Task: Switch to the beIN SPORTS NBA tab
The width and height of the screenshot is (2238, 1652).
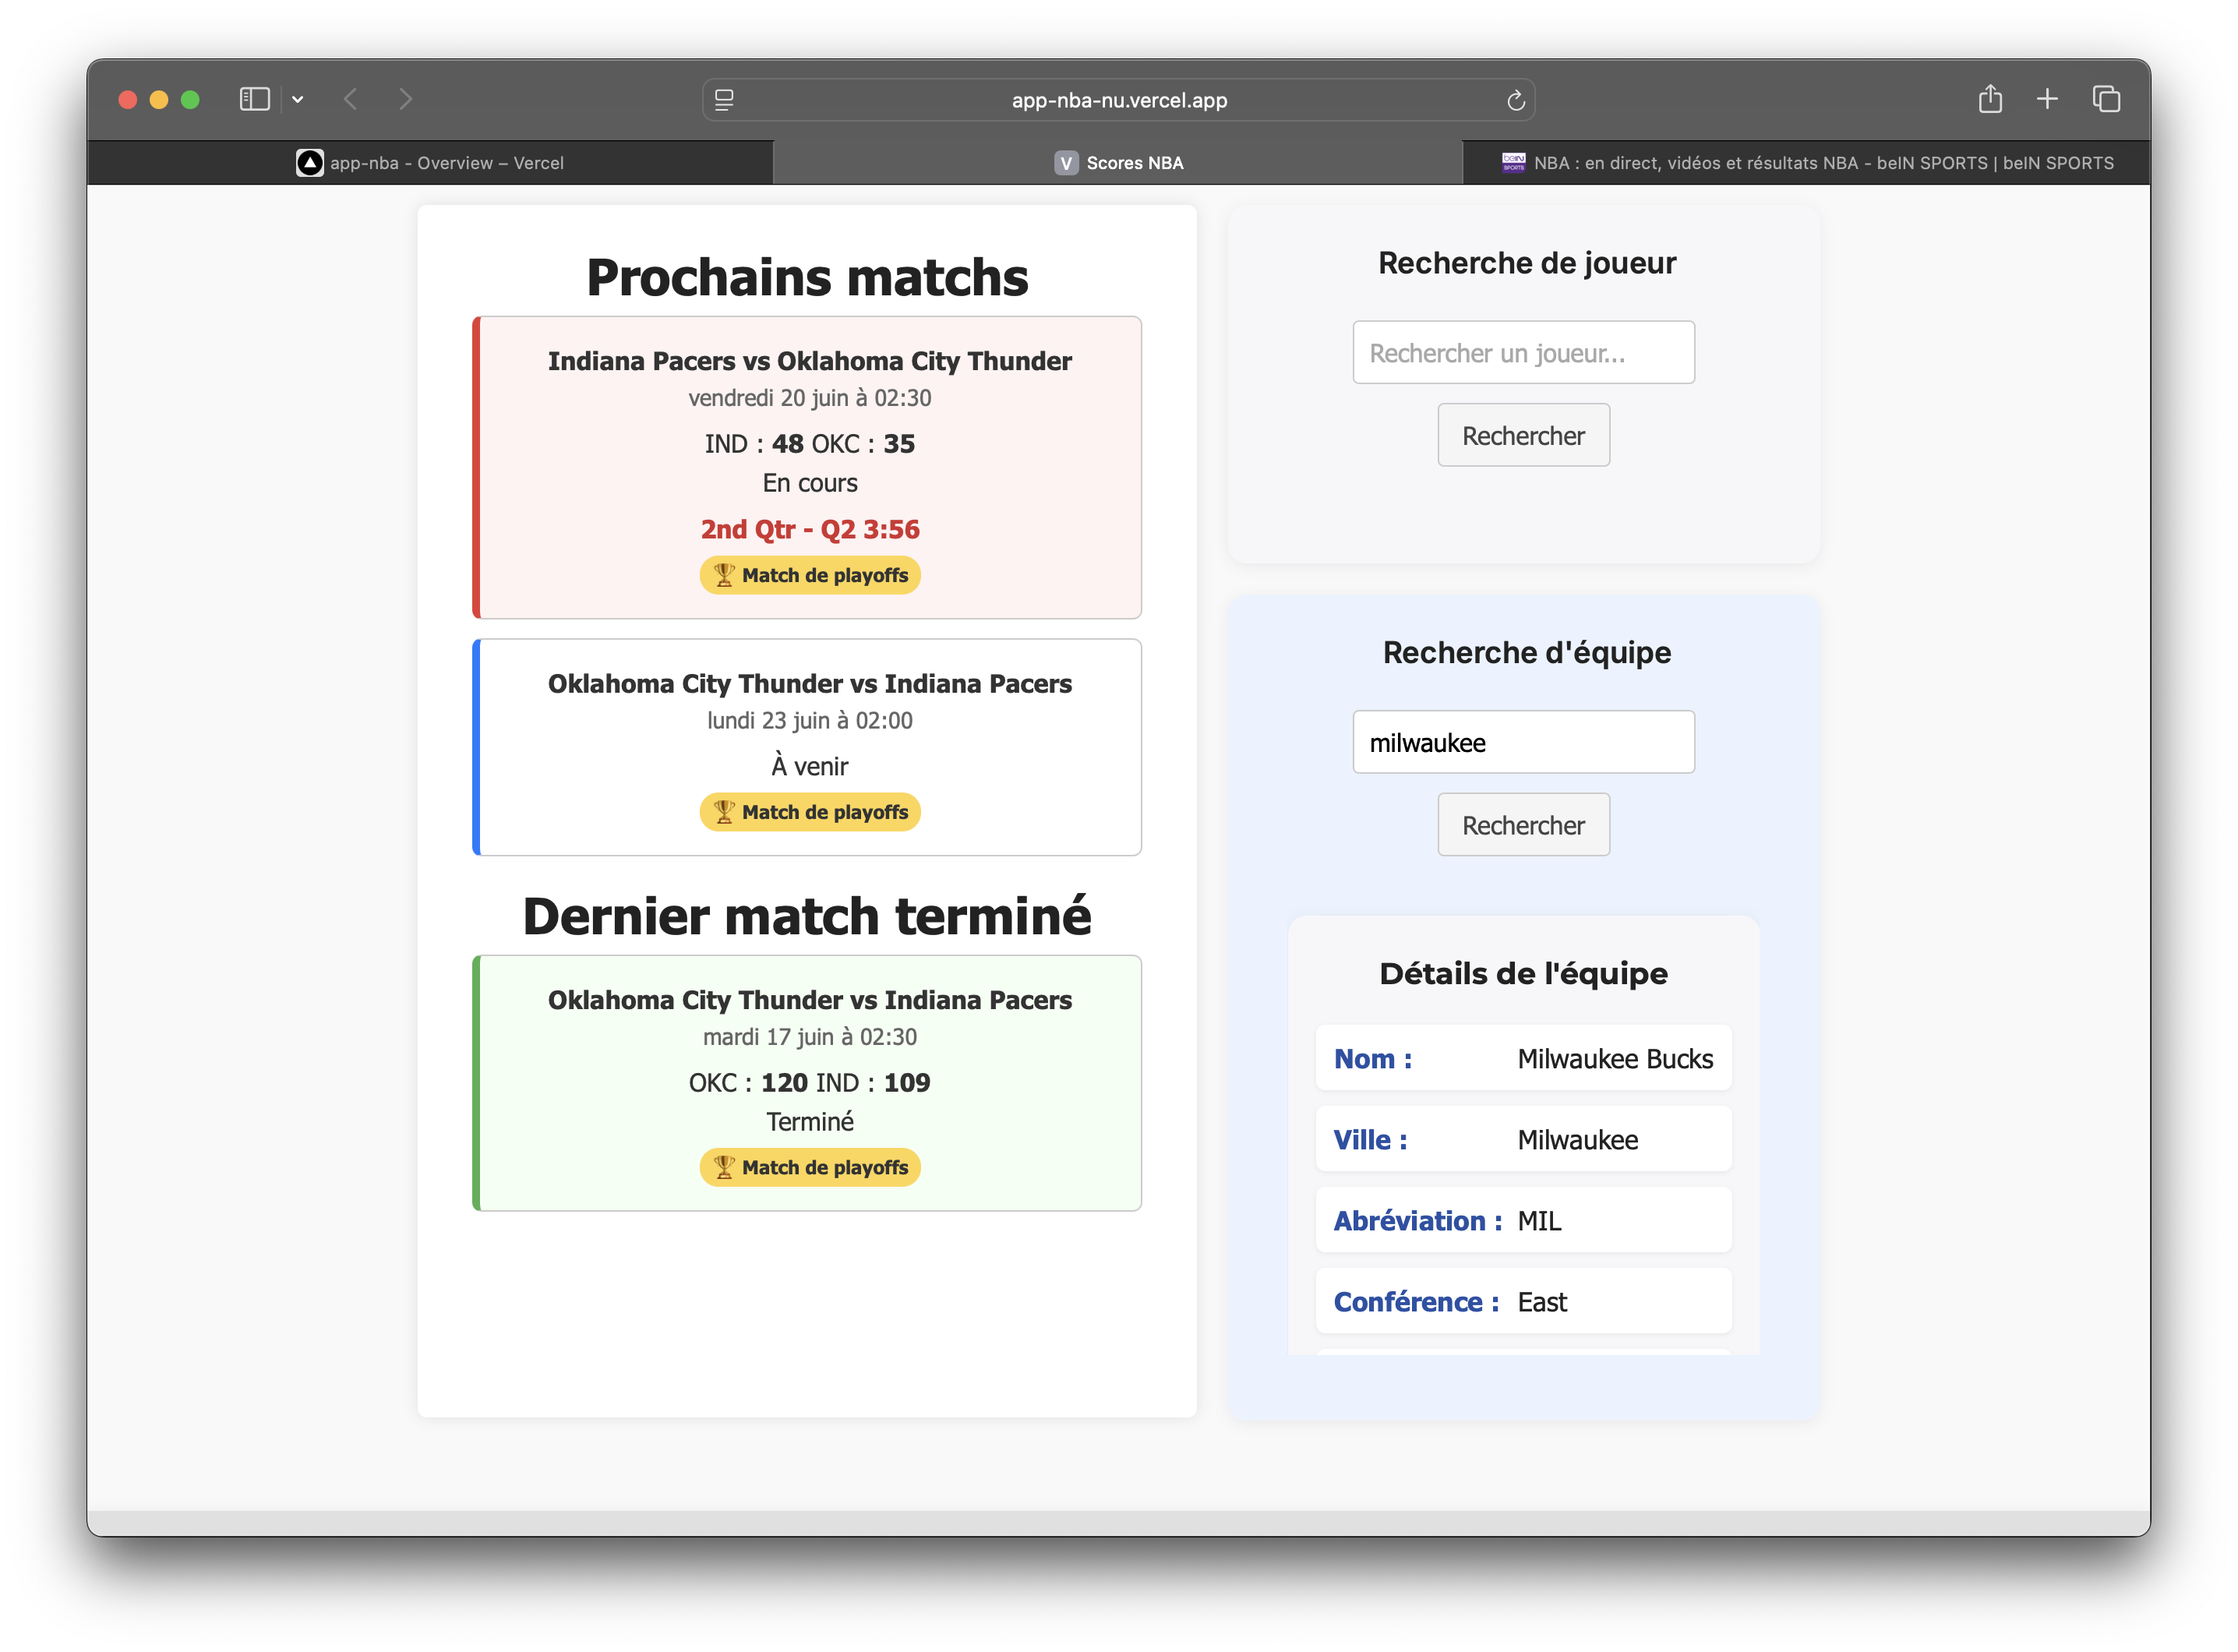Action: point(1807,163)
